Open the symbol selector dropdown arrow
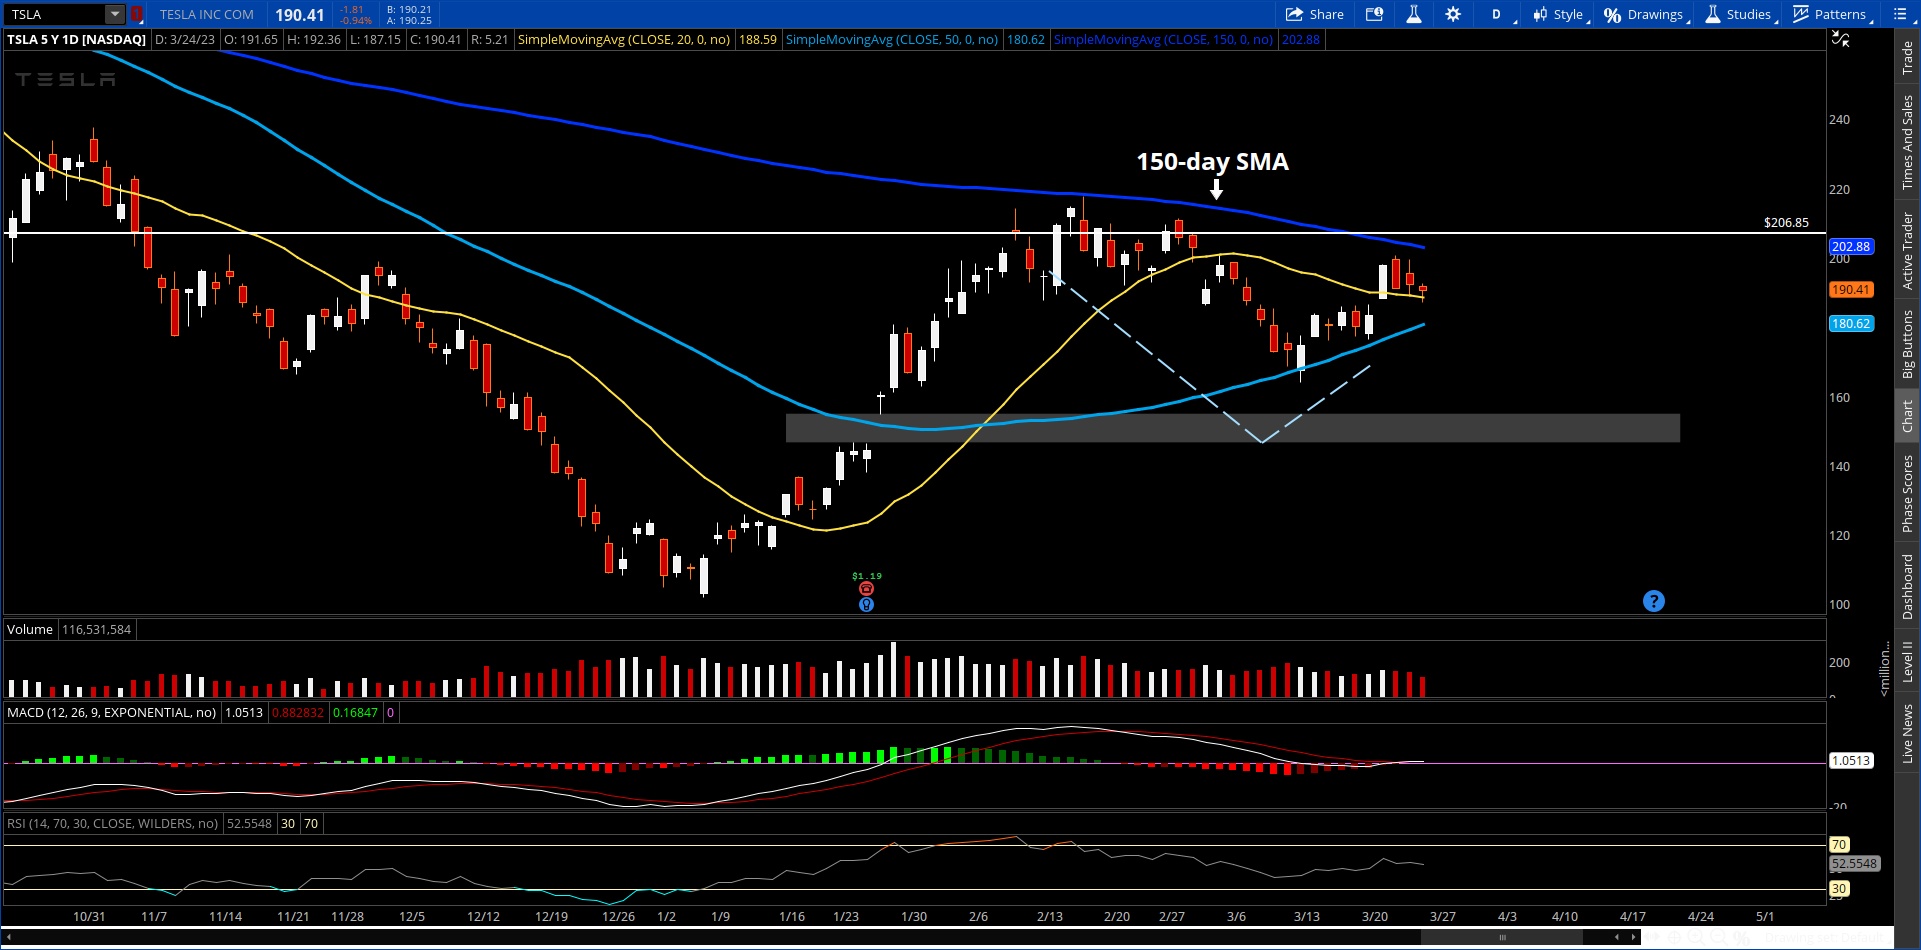 coord(115,14)
